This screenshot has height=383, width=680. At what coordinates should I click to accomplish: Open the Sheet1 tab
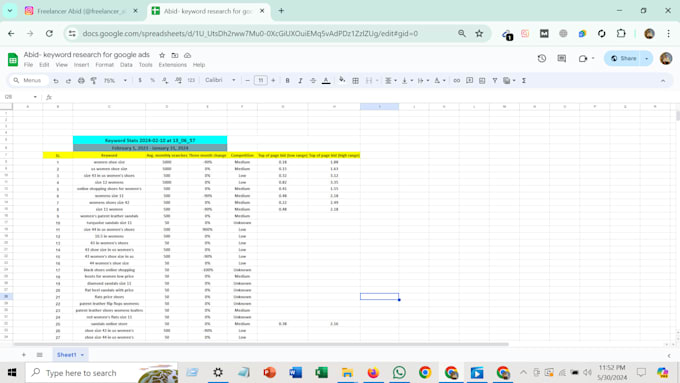tap(70, 355)
